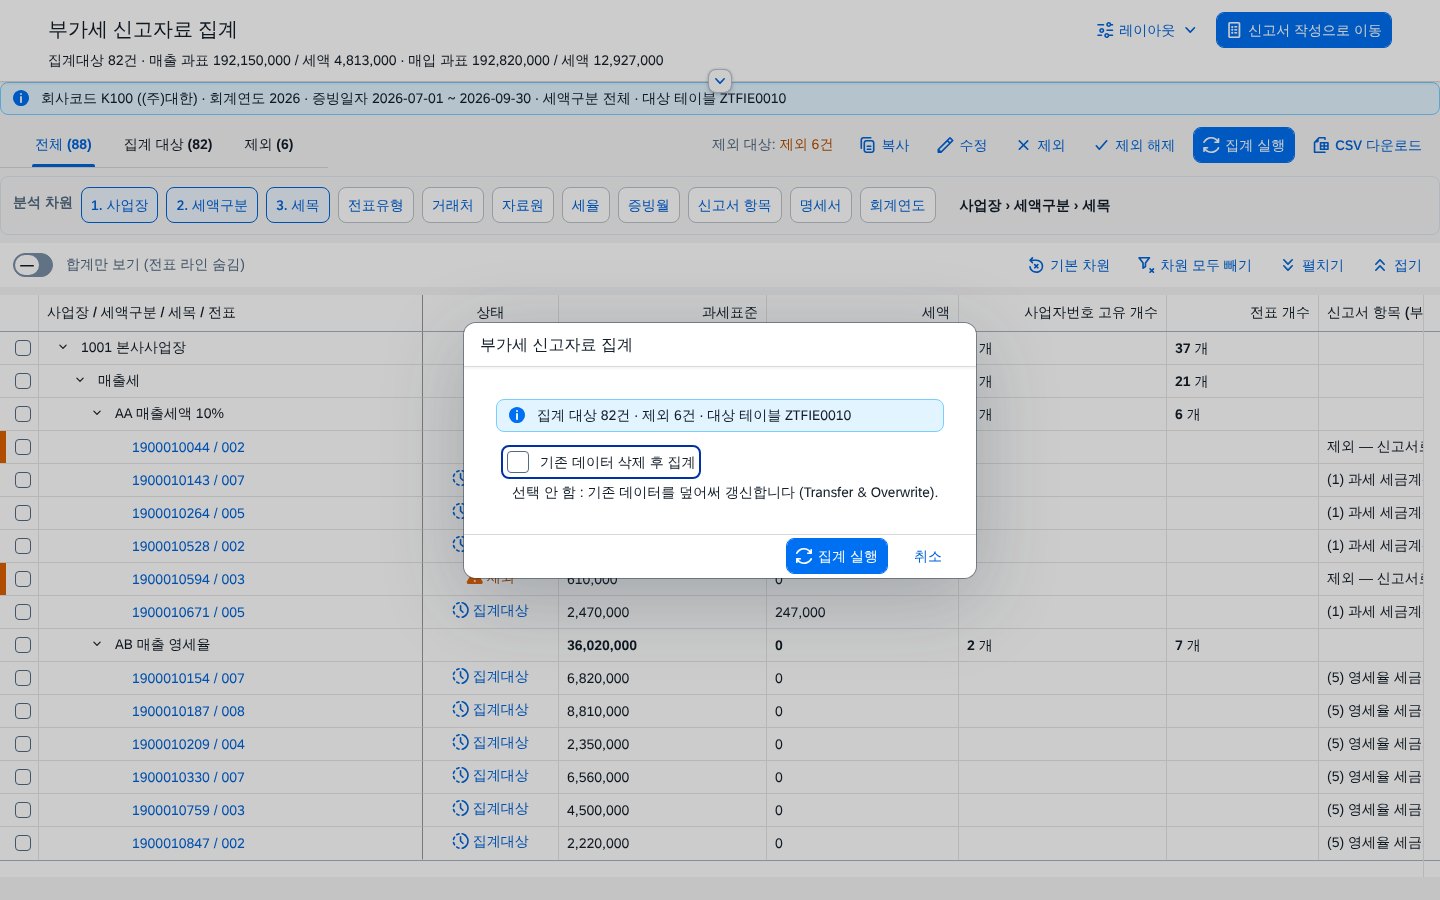
Task: Collapse the AB 매출 영세율 node
Action: 97,644
